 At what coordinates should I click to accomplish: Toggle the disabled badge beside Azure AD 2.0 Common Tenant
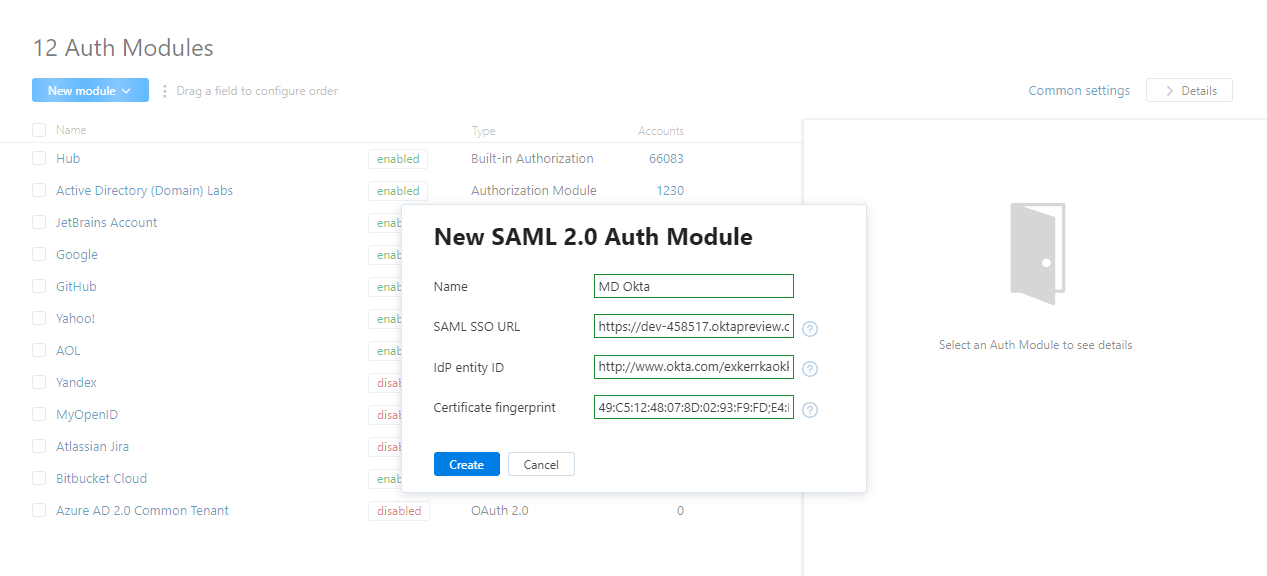398,510
